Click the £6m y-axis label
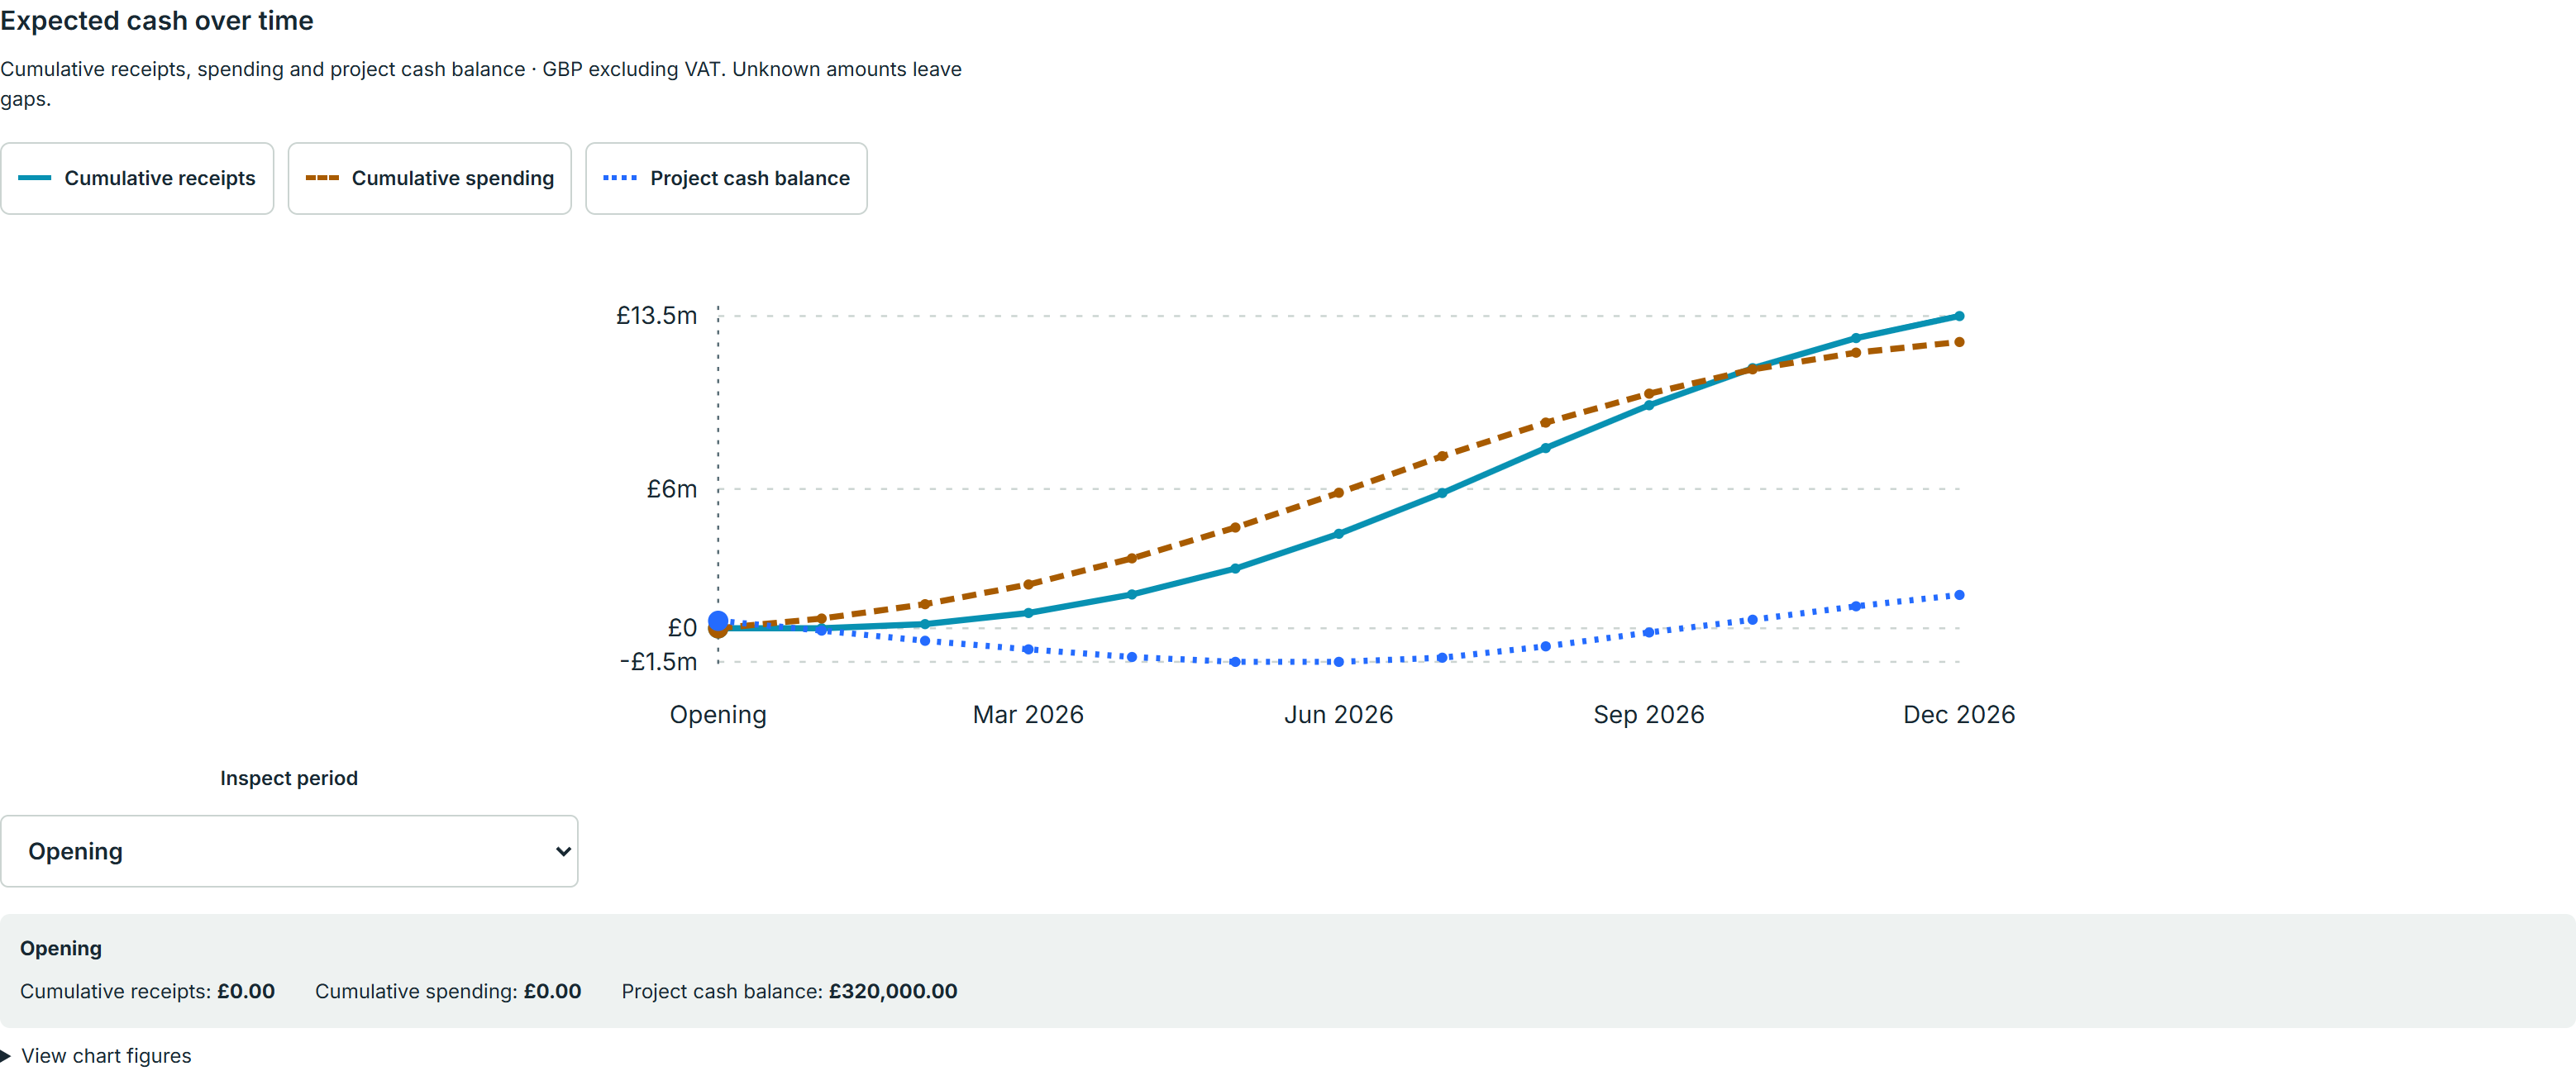 671,489
